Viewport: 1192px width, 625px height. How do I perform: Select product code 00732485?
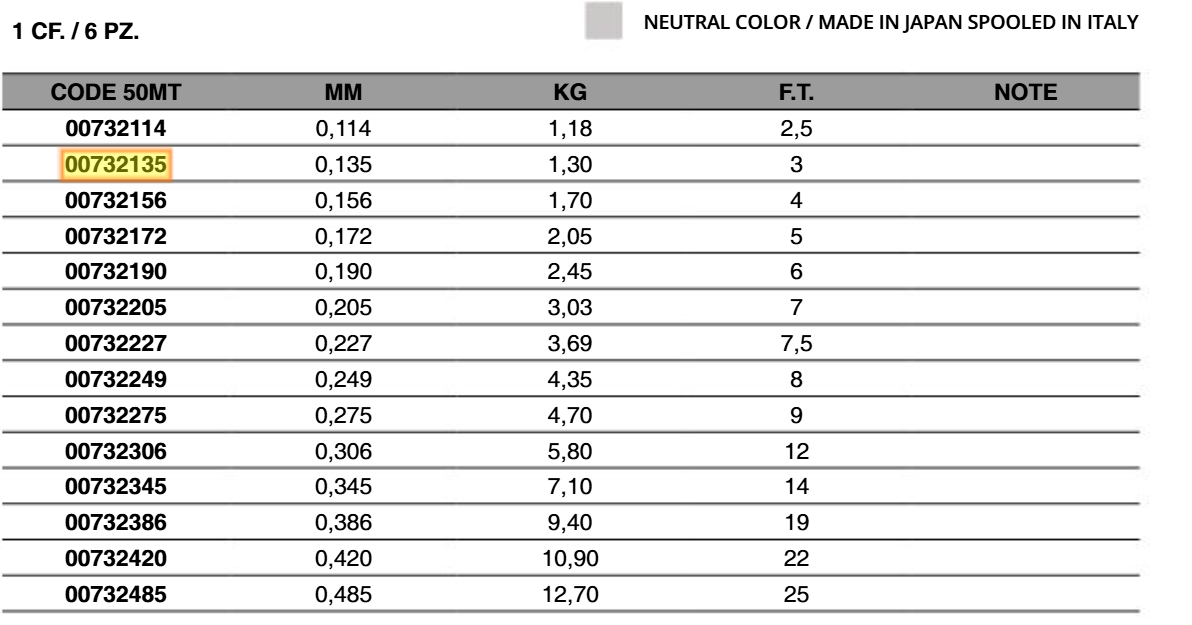(116, 594)
